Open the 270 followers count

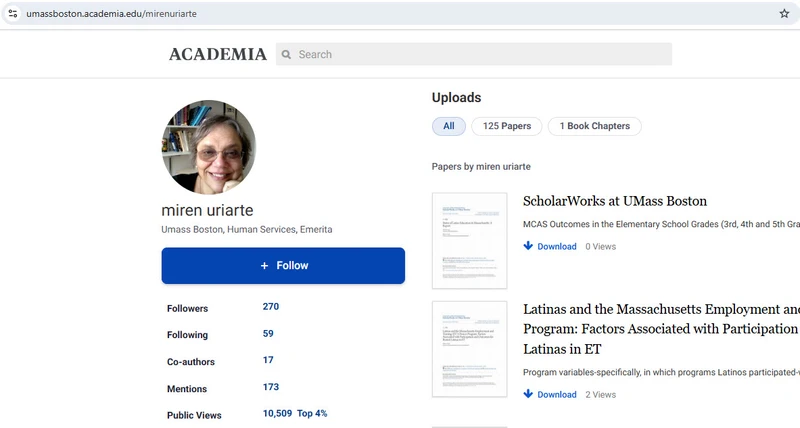(x=271, y=307)
